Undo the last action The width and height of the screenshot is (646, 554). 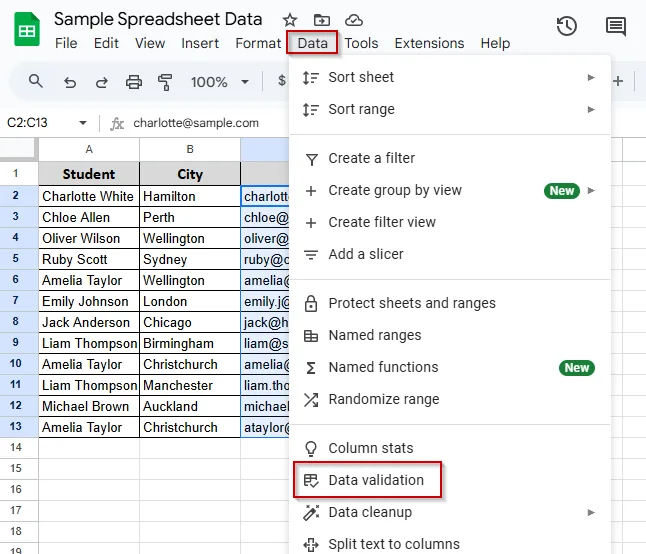[70, 82]
